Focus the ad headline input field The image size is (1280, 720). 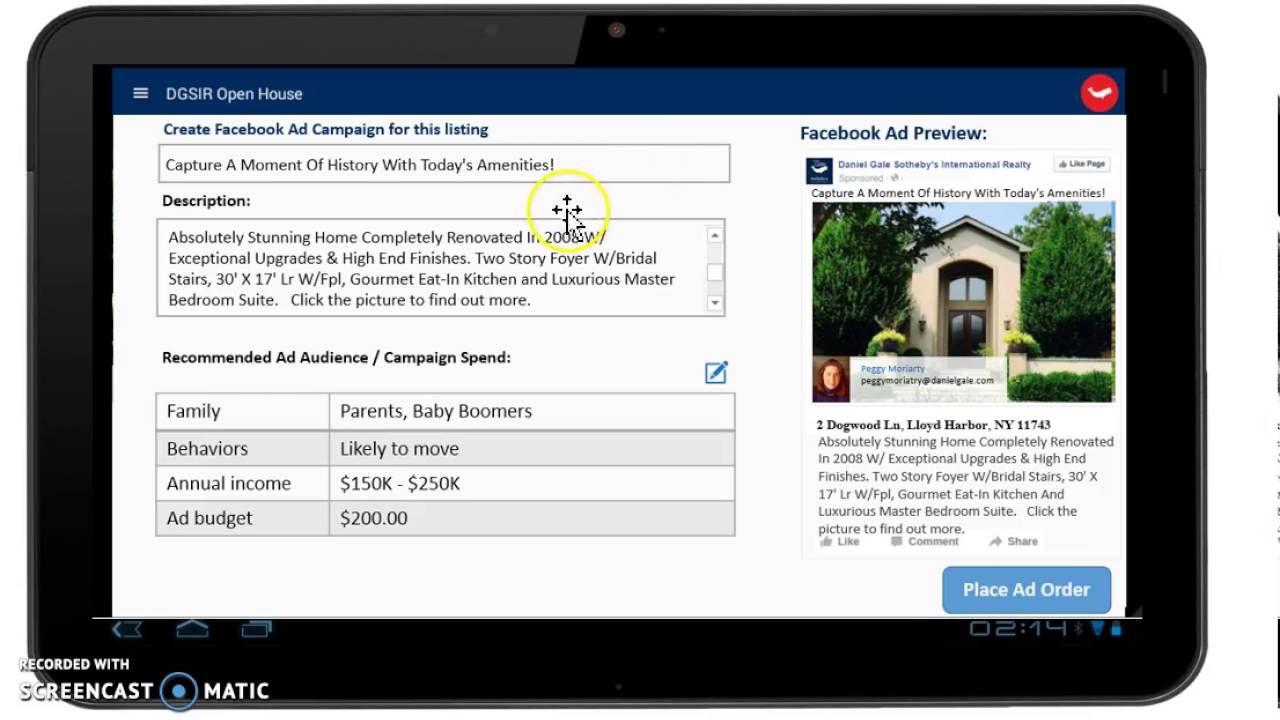[x=444, y=164]
